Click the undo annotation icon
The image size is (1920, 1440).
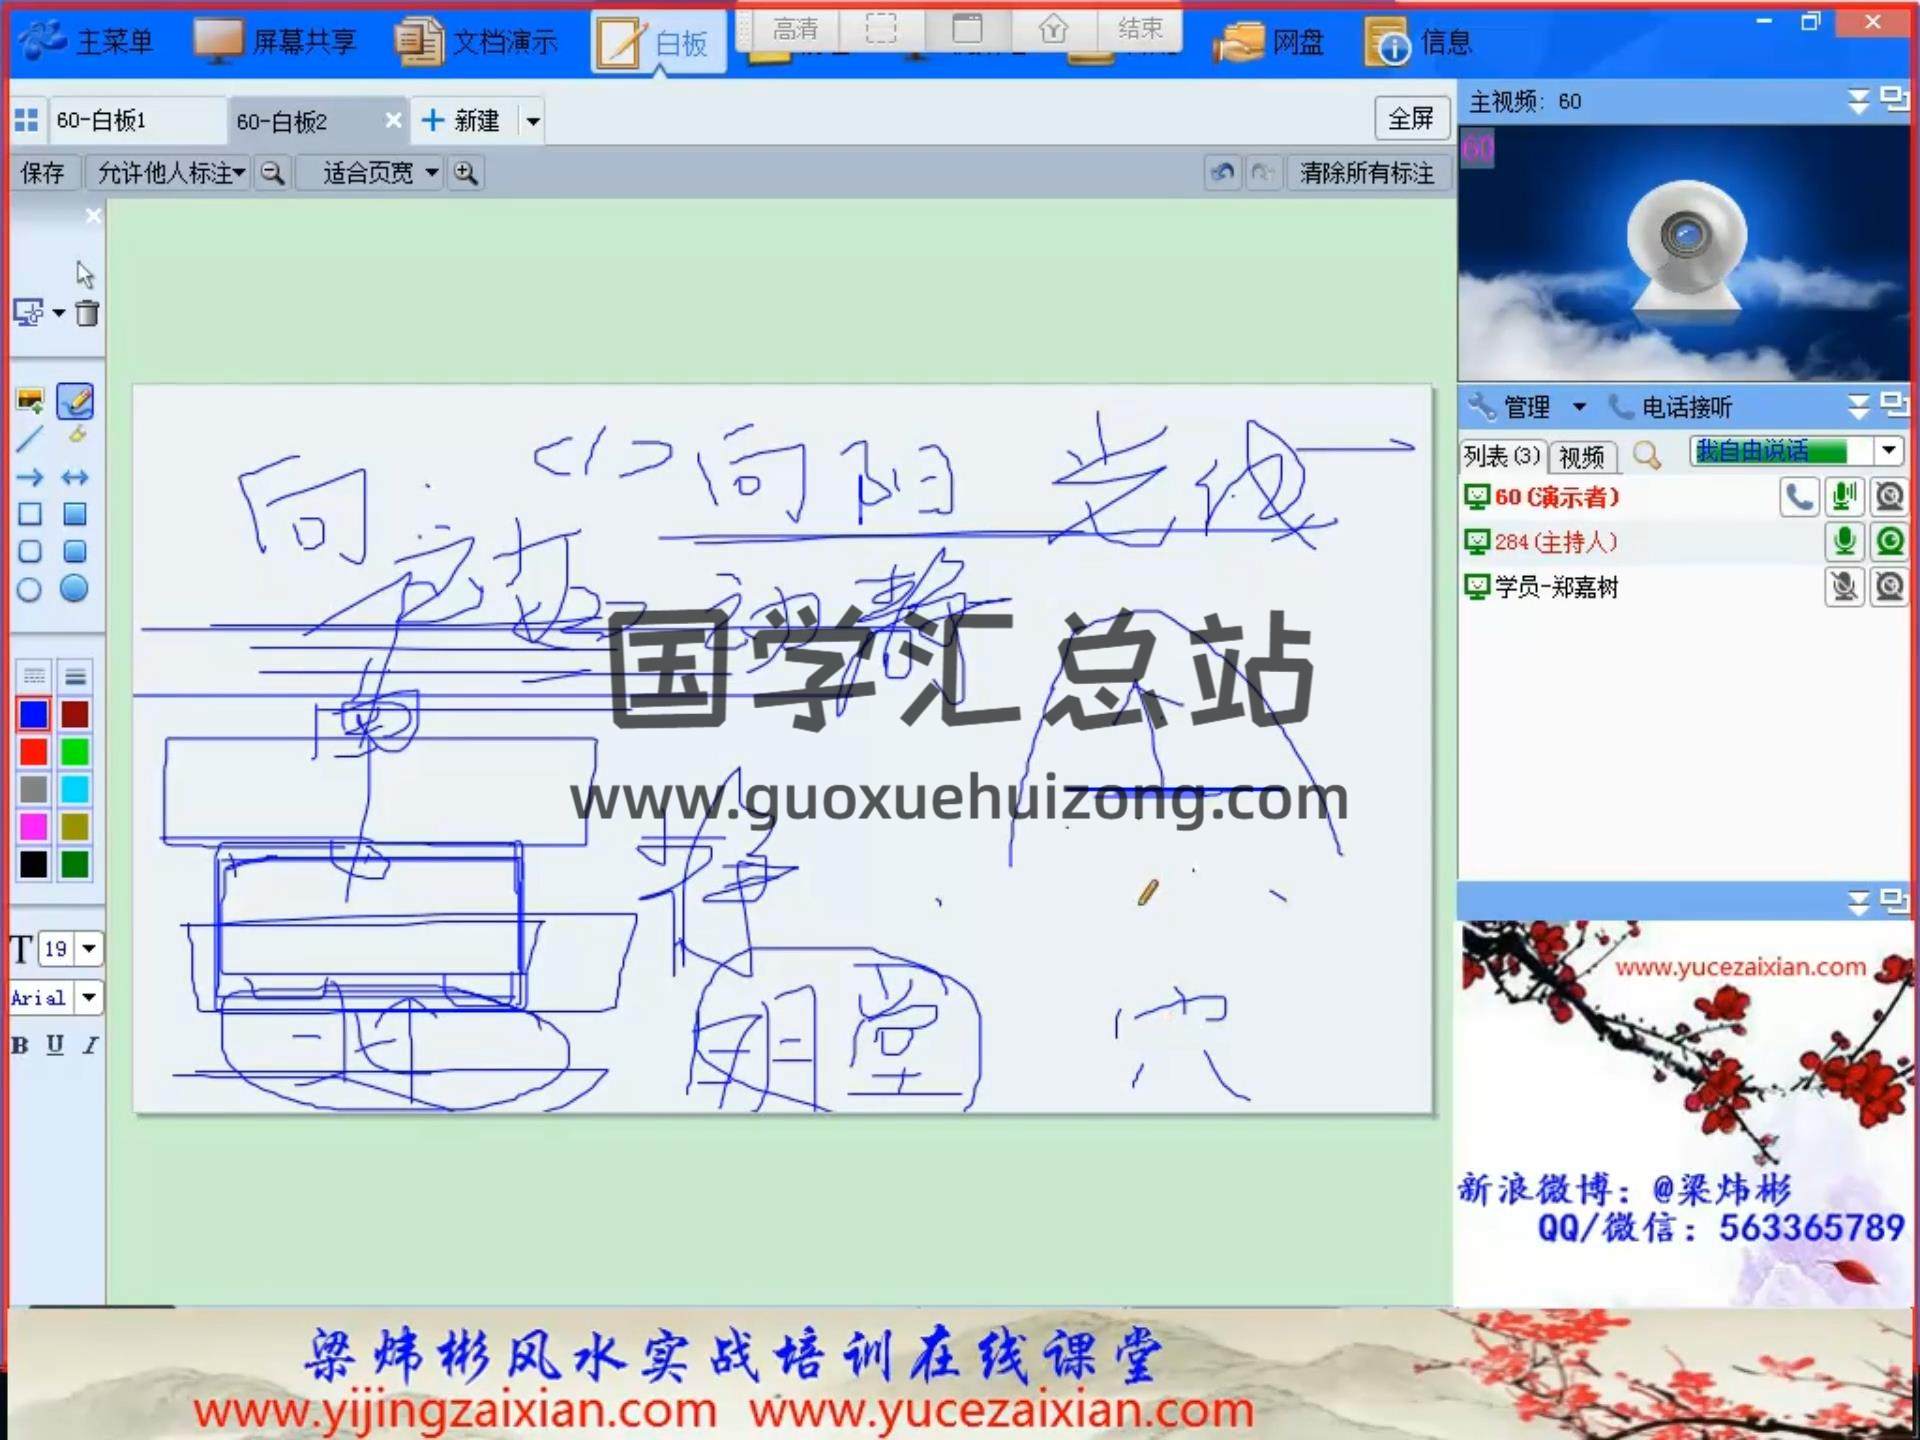[1222, 173]
